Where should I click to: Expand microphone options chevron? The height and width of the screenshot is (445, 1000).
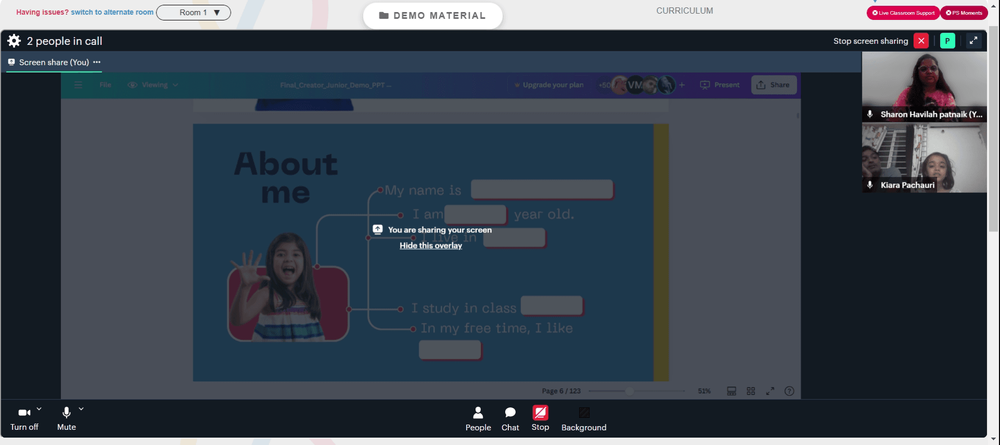click(81, 409)
